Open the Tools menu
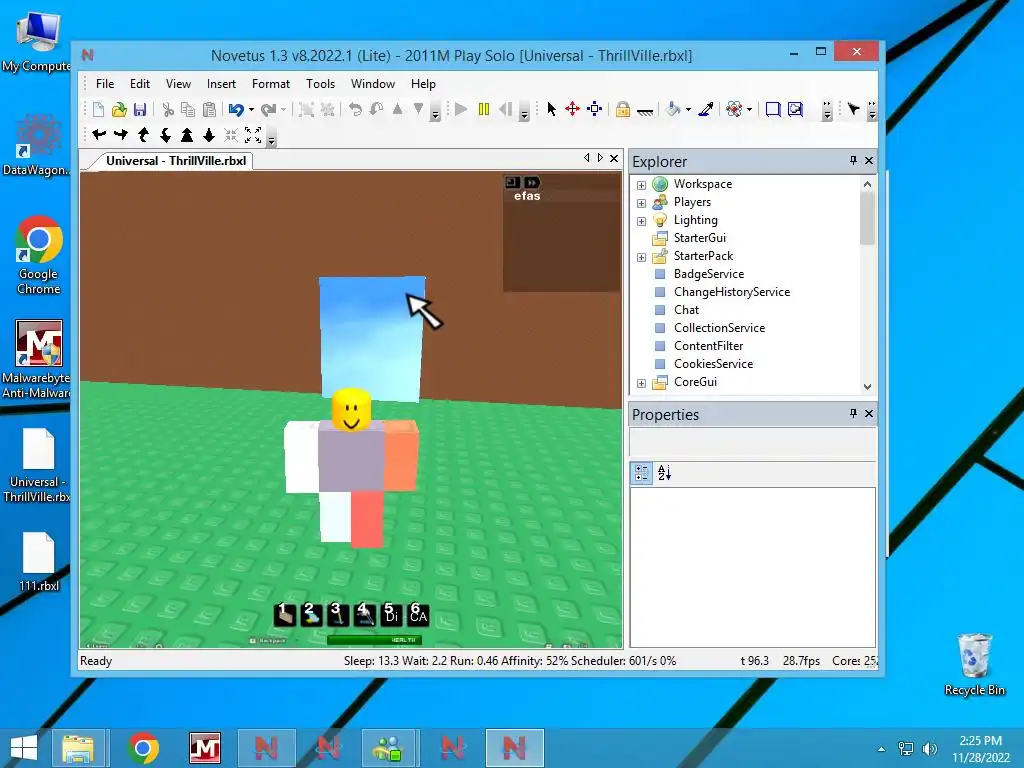Viewport: 1024px width, 768px height. coord(320,84)
